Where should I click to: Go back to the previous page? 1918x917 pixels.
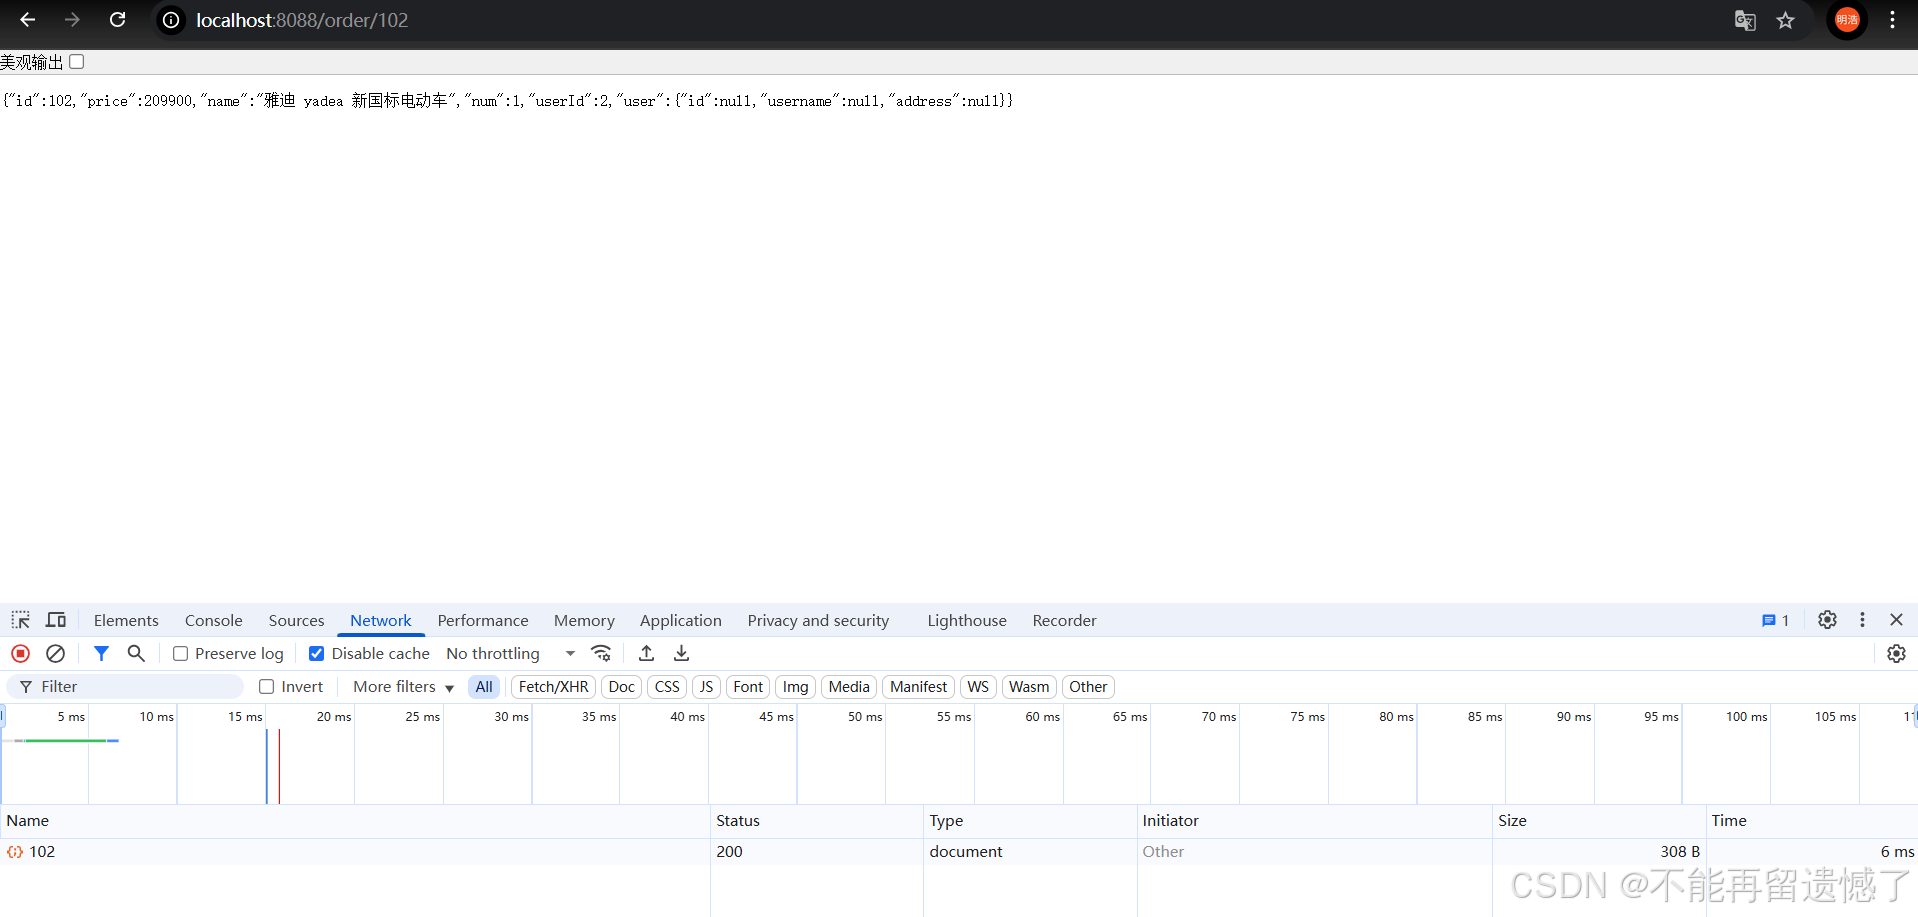[x=27, y=20]
